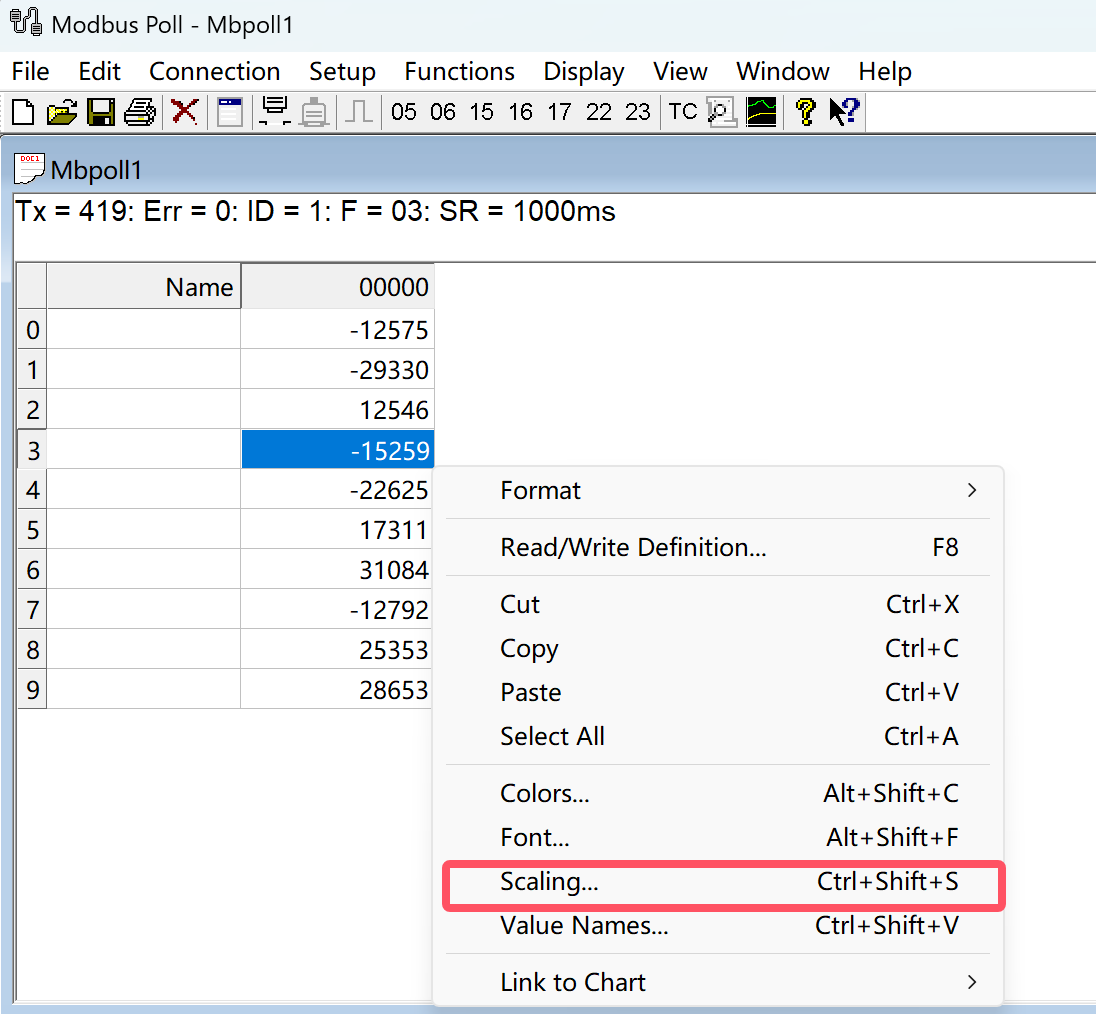
Task: Expand the Format submenu
Action: [718, 491]
